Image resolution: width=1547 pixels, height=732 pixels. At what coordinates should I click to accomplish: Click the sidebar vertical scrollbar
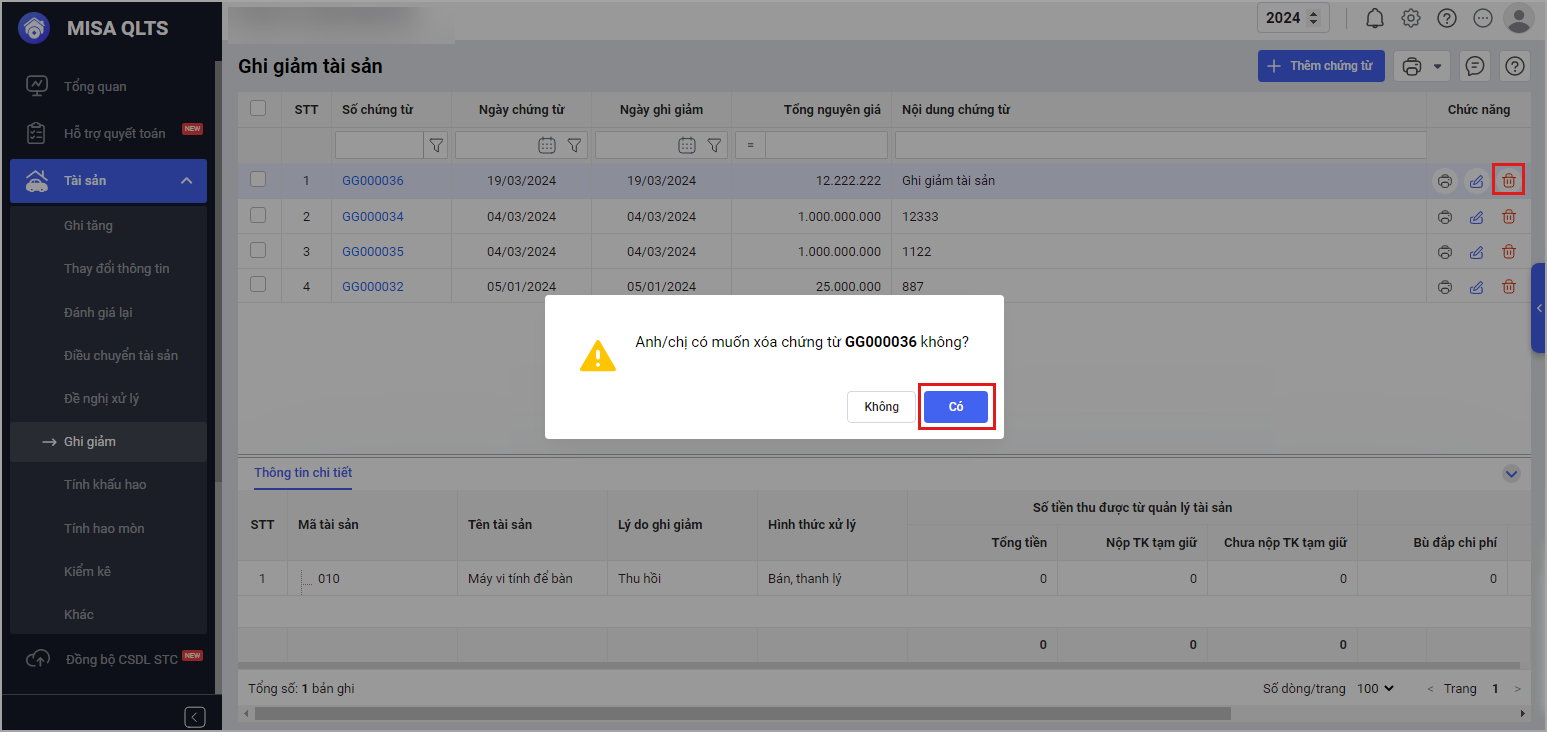pos(217,272)
